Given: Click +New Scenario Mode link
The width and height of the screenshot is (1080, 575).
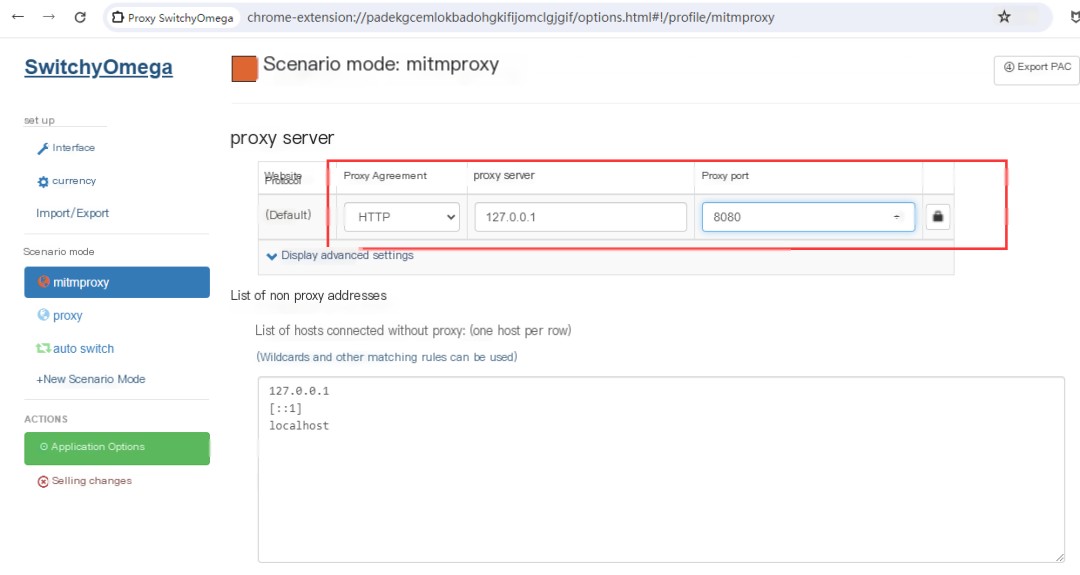Looking at the screenshot, I should [x=90, y=379].
